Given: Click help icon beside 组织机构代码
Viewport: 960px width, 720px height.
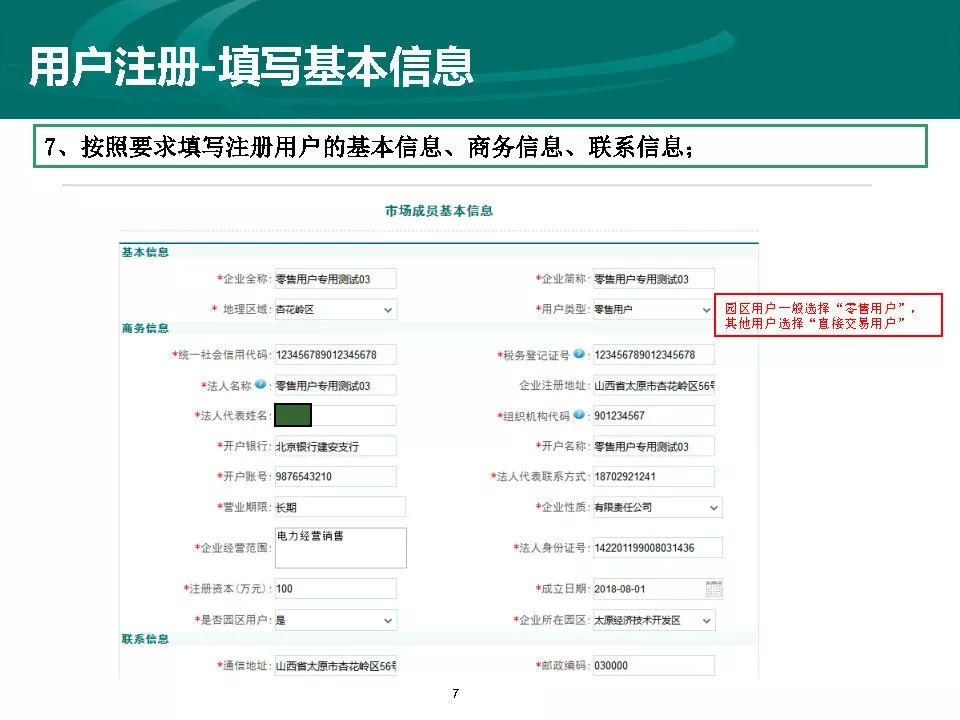Looking at the screenshot, I should pyautogui.click(x=579, y=415).
